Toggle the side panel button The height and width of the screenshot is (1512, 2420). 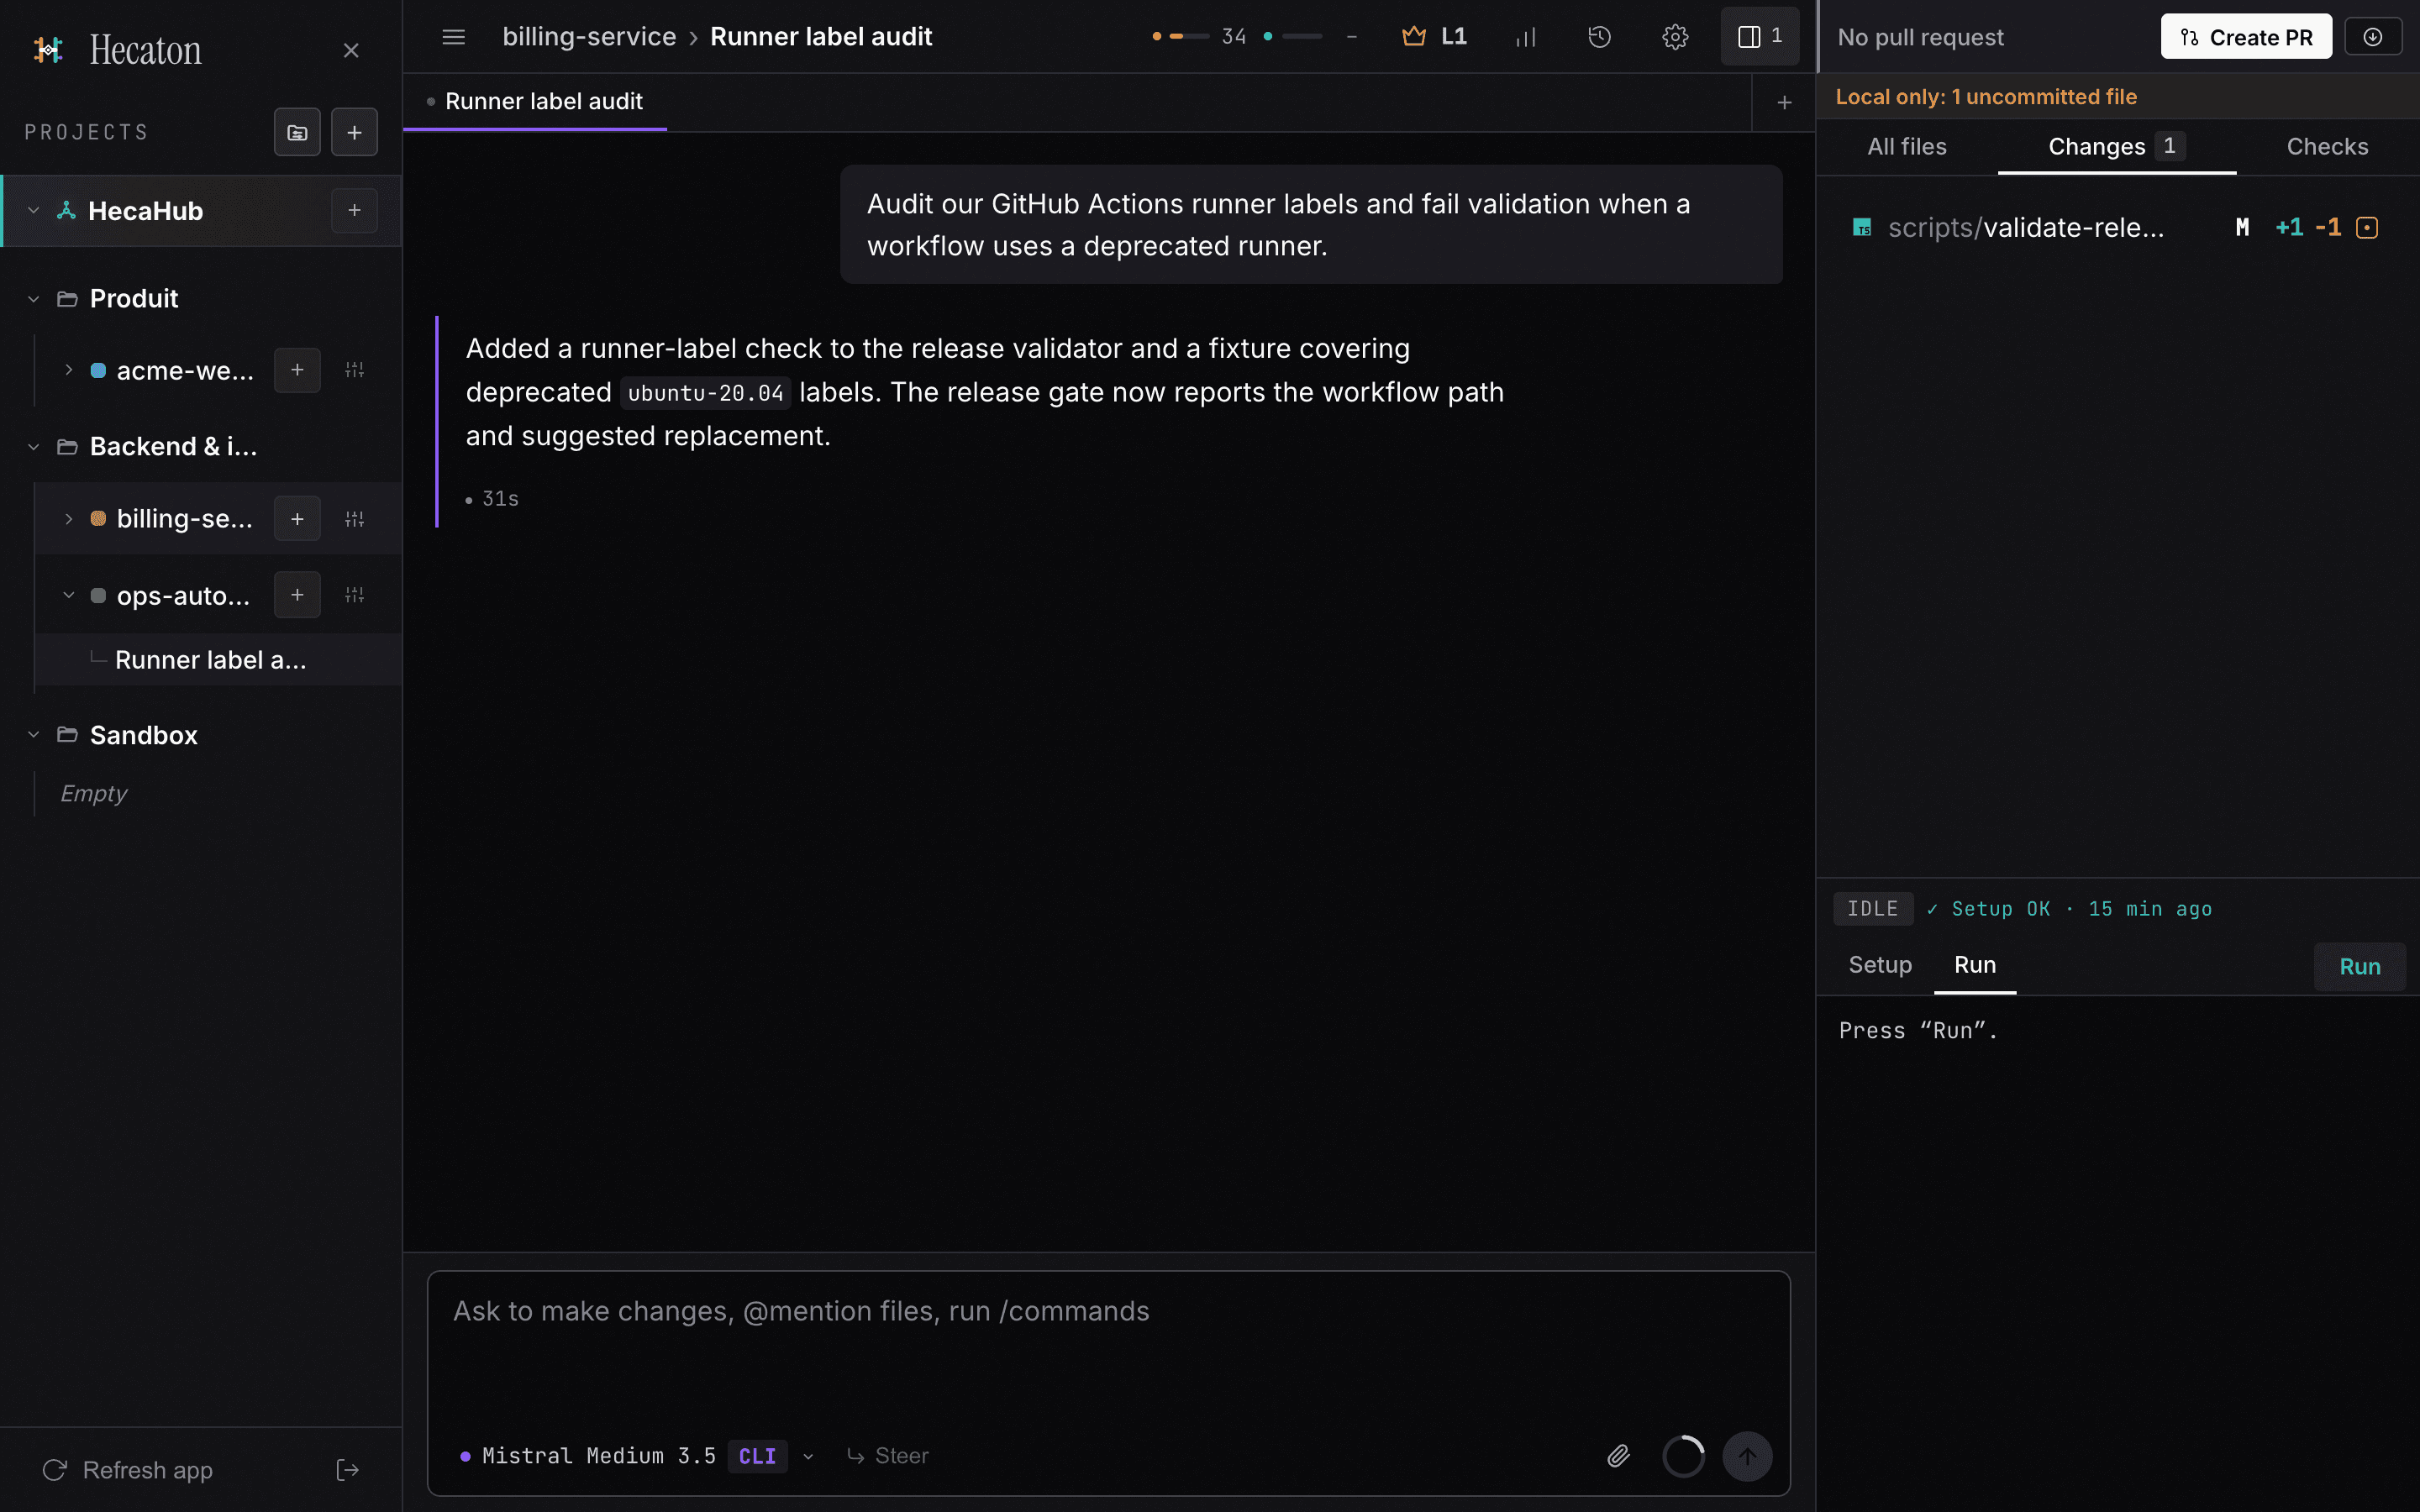coord(1759,37)
